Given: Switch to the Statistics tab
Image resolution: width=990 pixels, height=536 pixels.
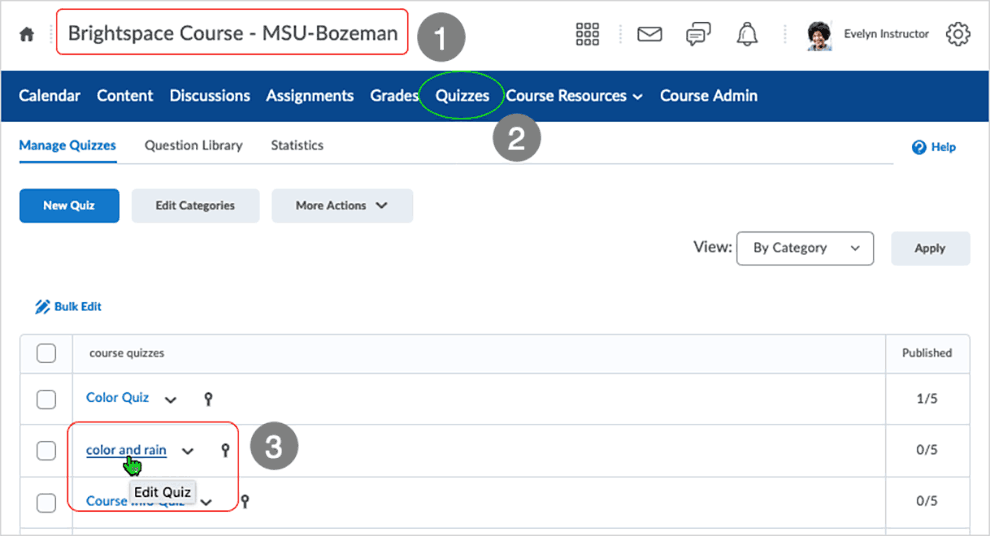Looking at the screenshot, I should (297, 146).
